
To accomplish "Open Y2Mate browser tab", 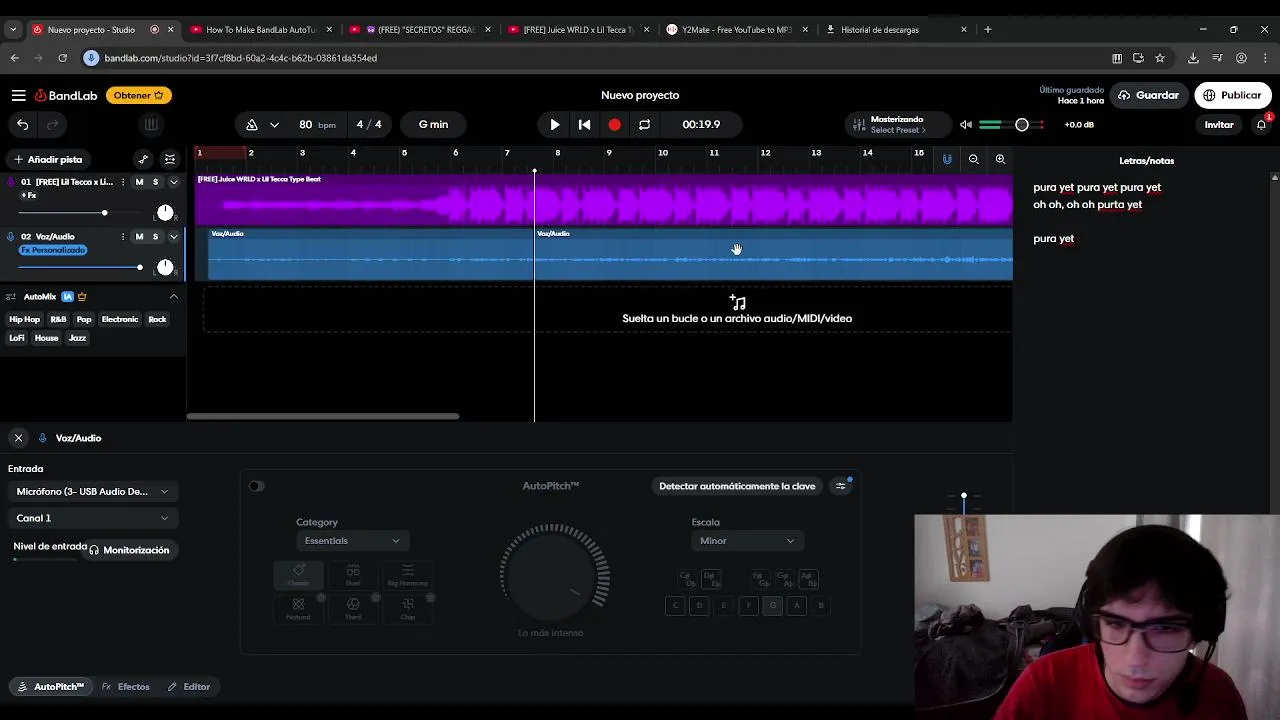I will click(738, 29).
